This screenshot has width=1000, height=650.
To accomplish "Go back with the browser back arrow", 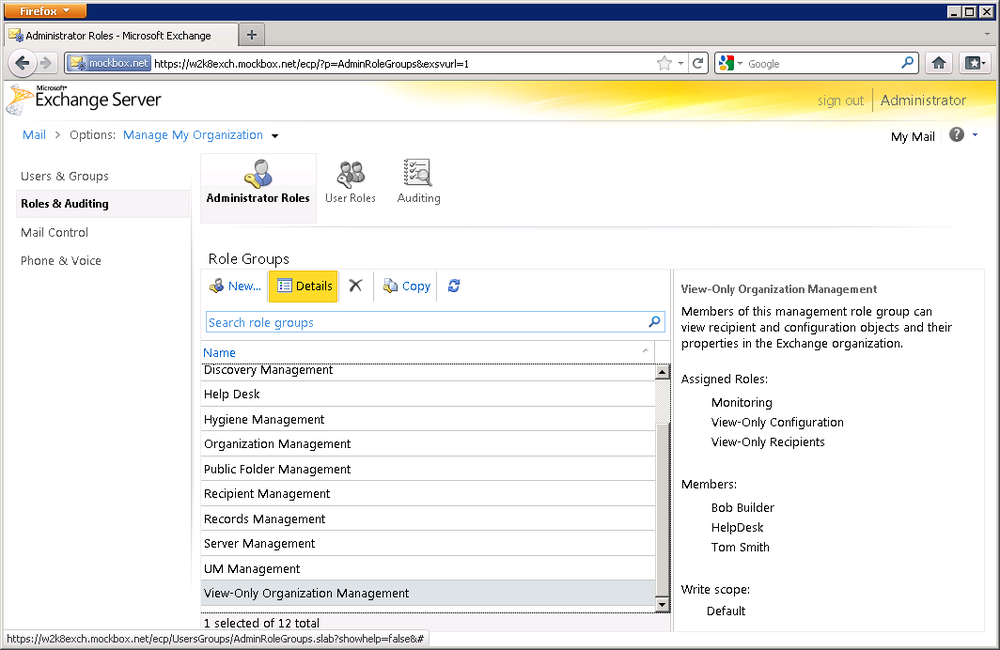I will point(23,63).
